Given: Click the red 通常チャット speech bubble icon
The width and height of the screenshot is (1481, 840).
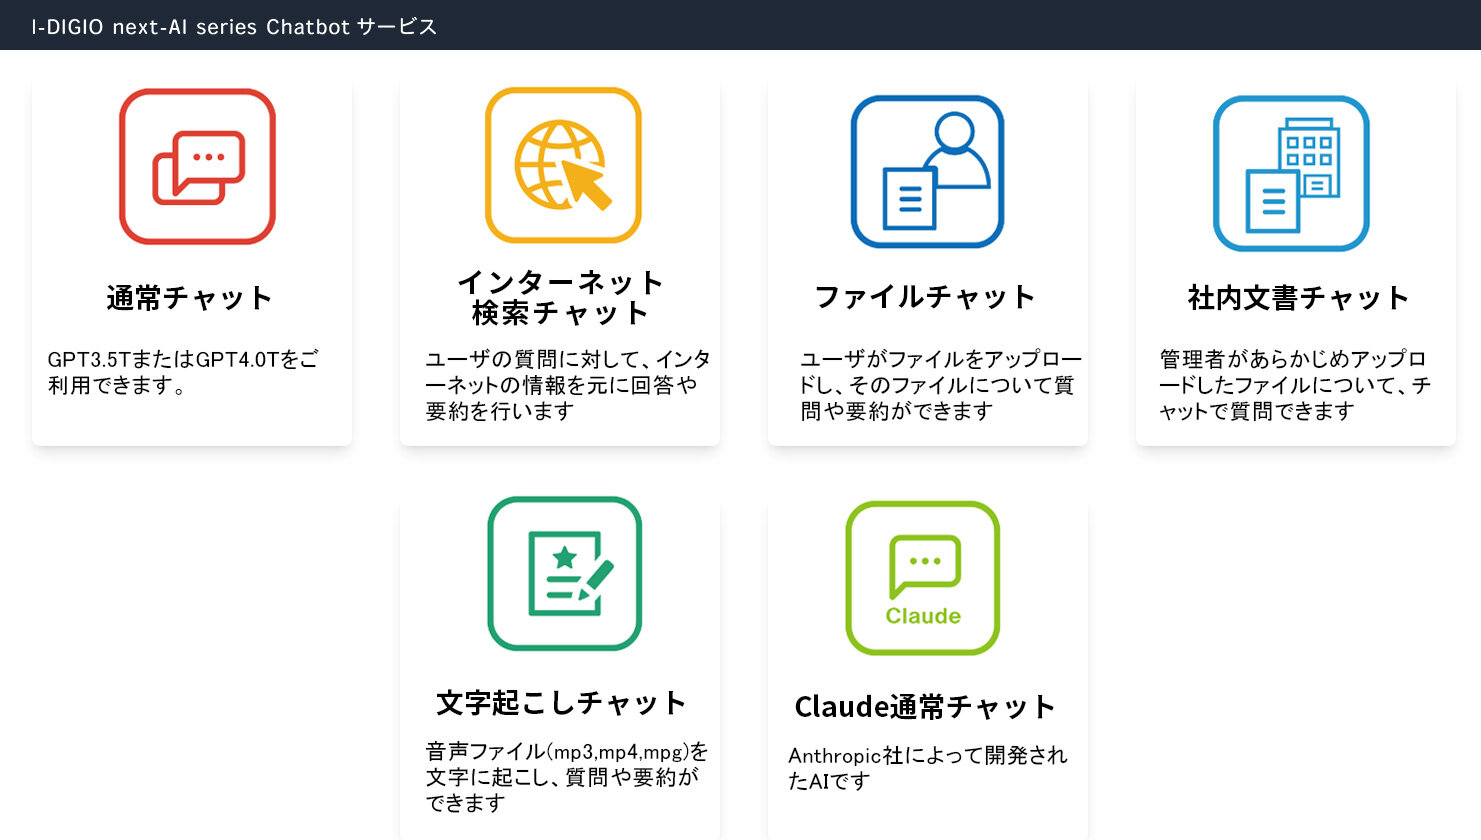Looking at the screenshot, I should [197, 166].
